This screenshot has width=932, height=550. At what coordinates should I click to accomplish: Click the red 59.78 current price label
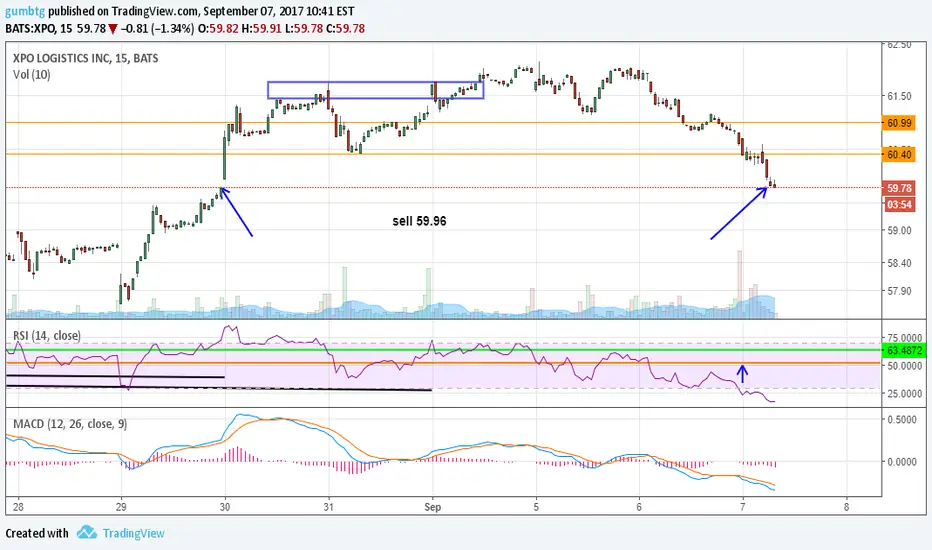(x=899, y=188)
